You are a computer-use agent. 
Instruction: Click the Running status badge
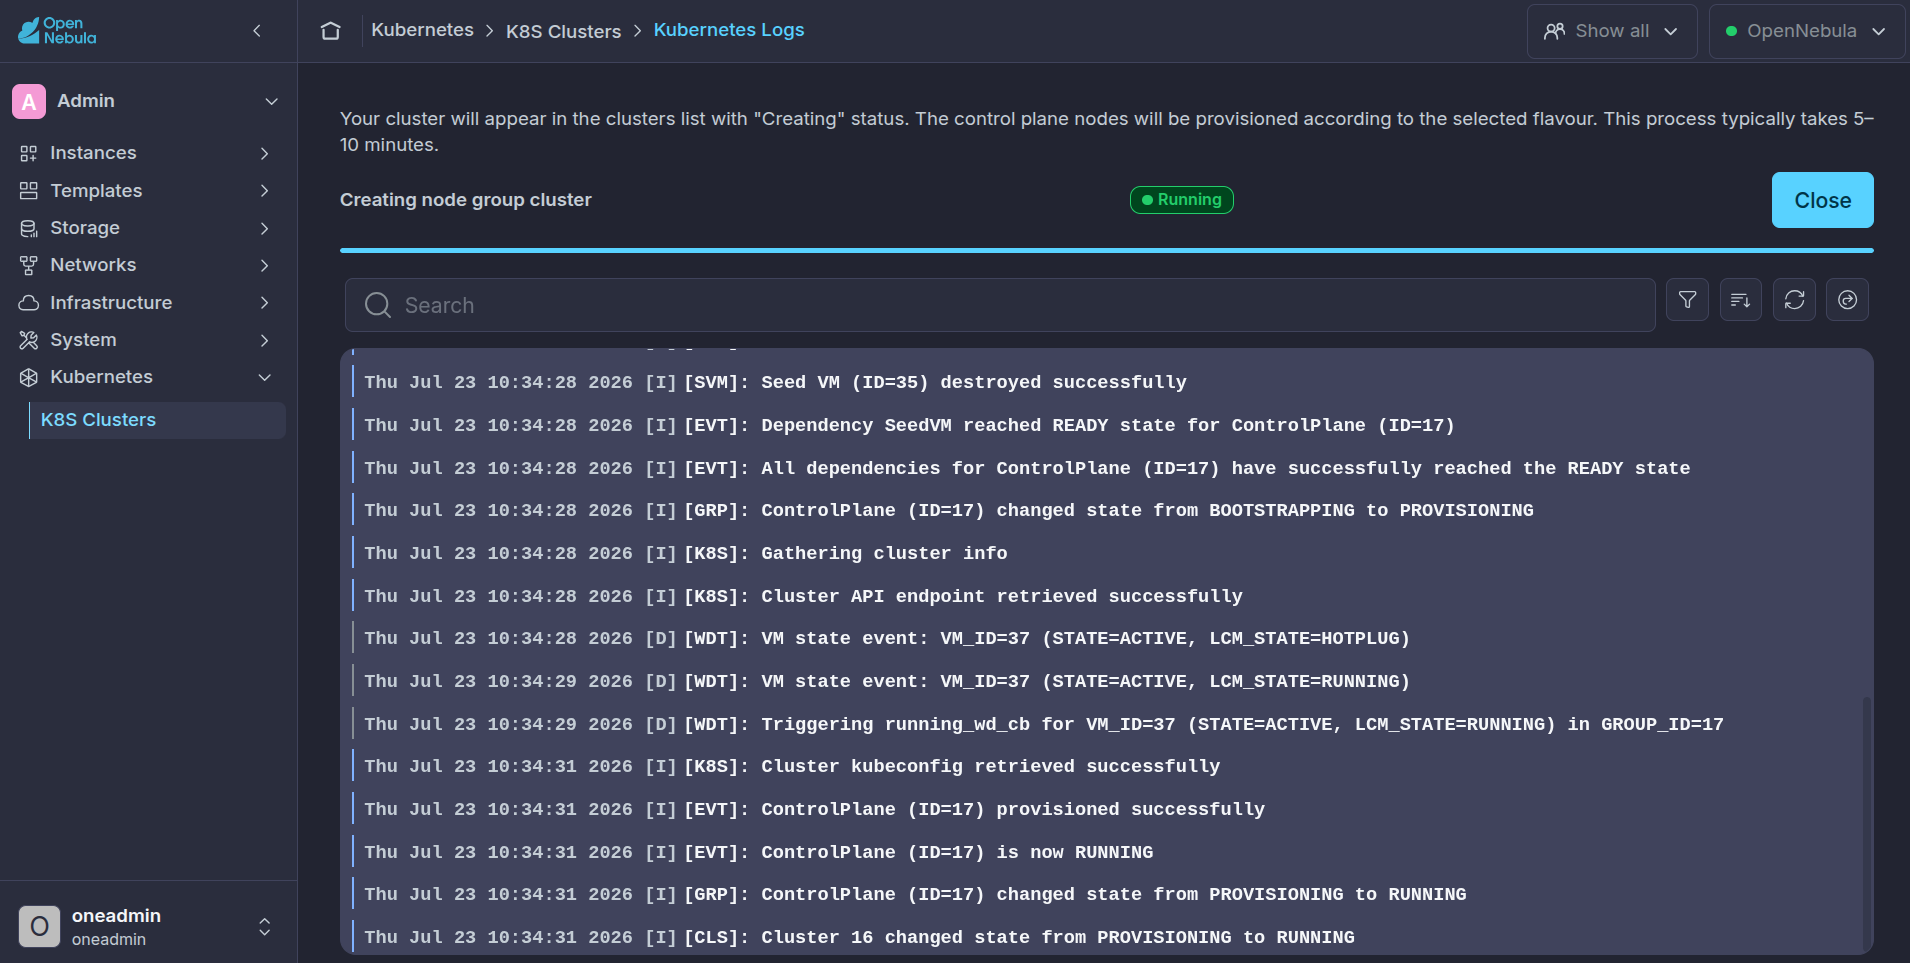click(1181, 200)
